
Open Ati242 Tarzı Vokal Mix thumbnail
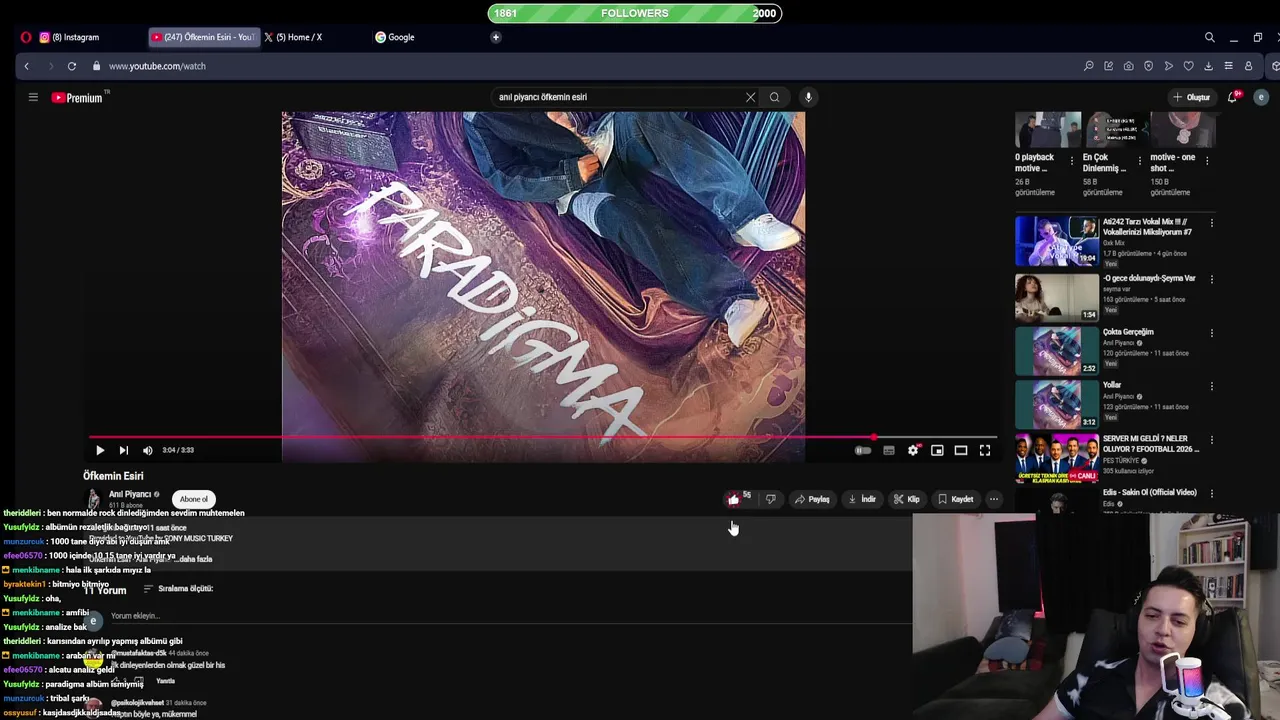click(x=1057, y=241)
